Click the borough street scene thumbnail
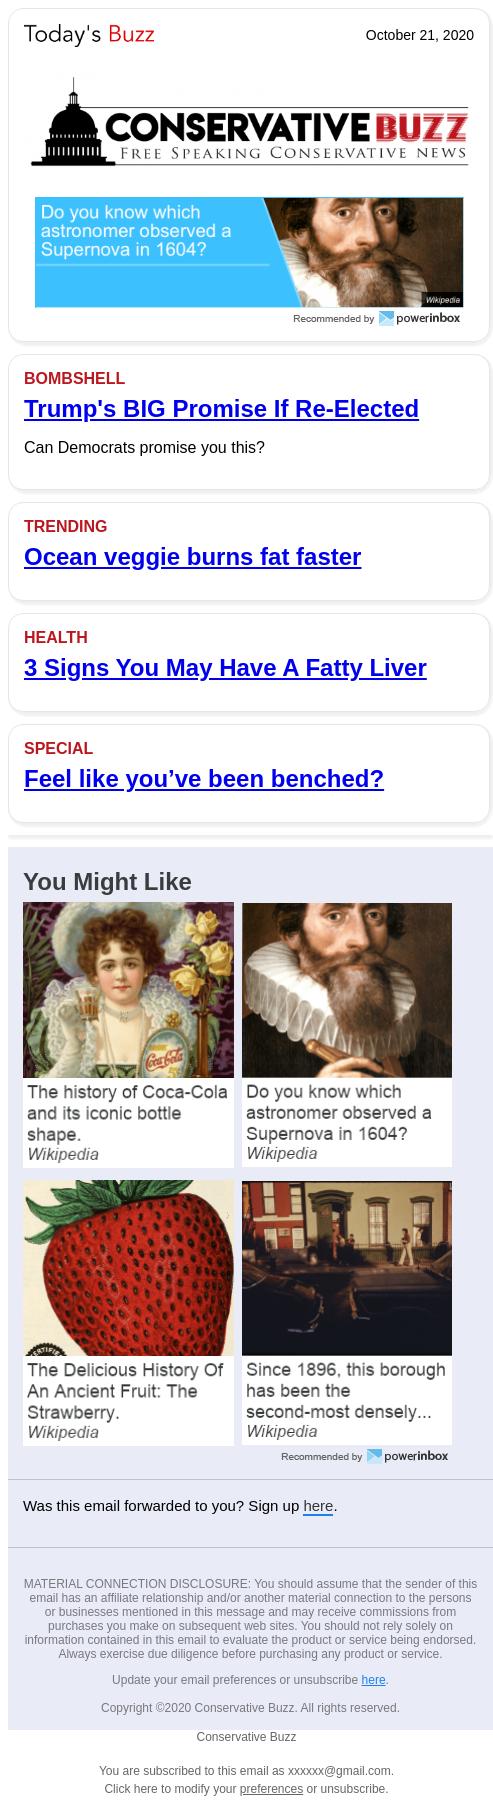Image resolution: width=493 pixels, height=1806 pixels. 347,1268
